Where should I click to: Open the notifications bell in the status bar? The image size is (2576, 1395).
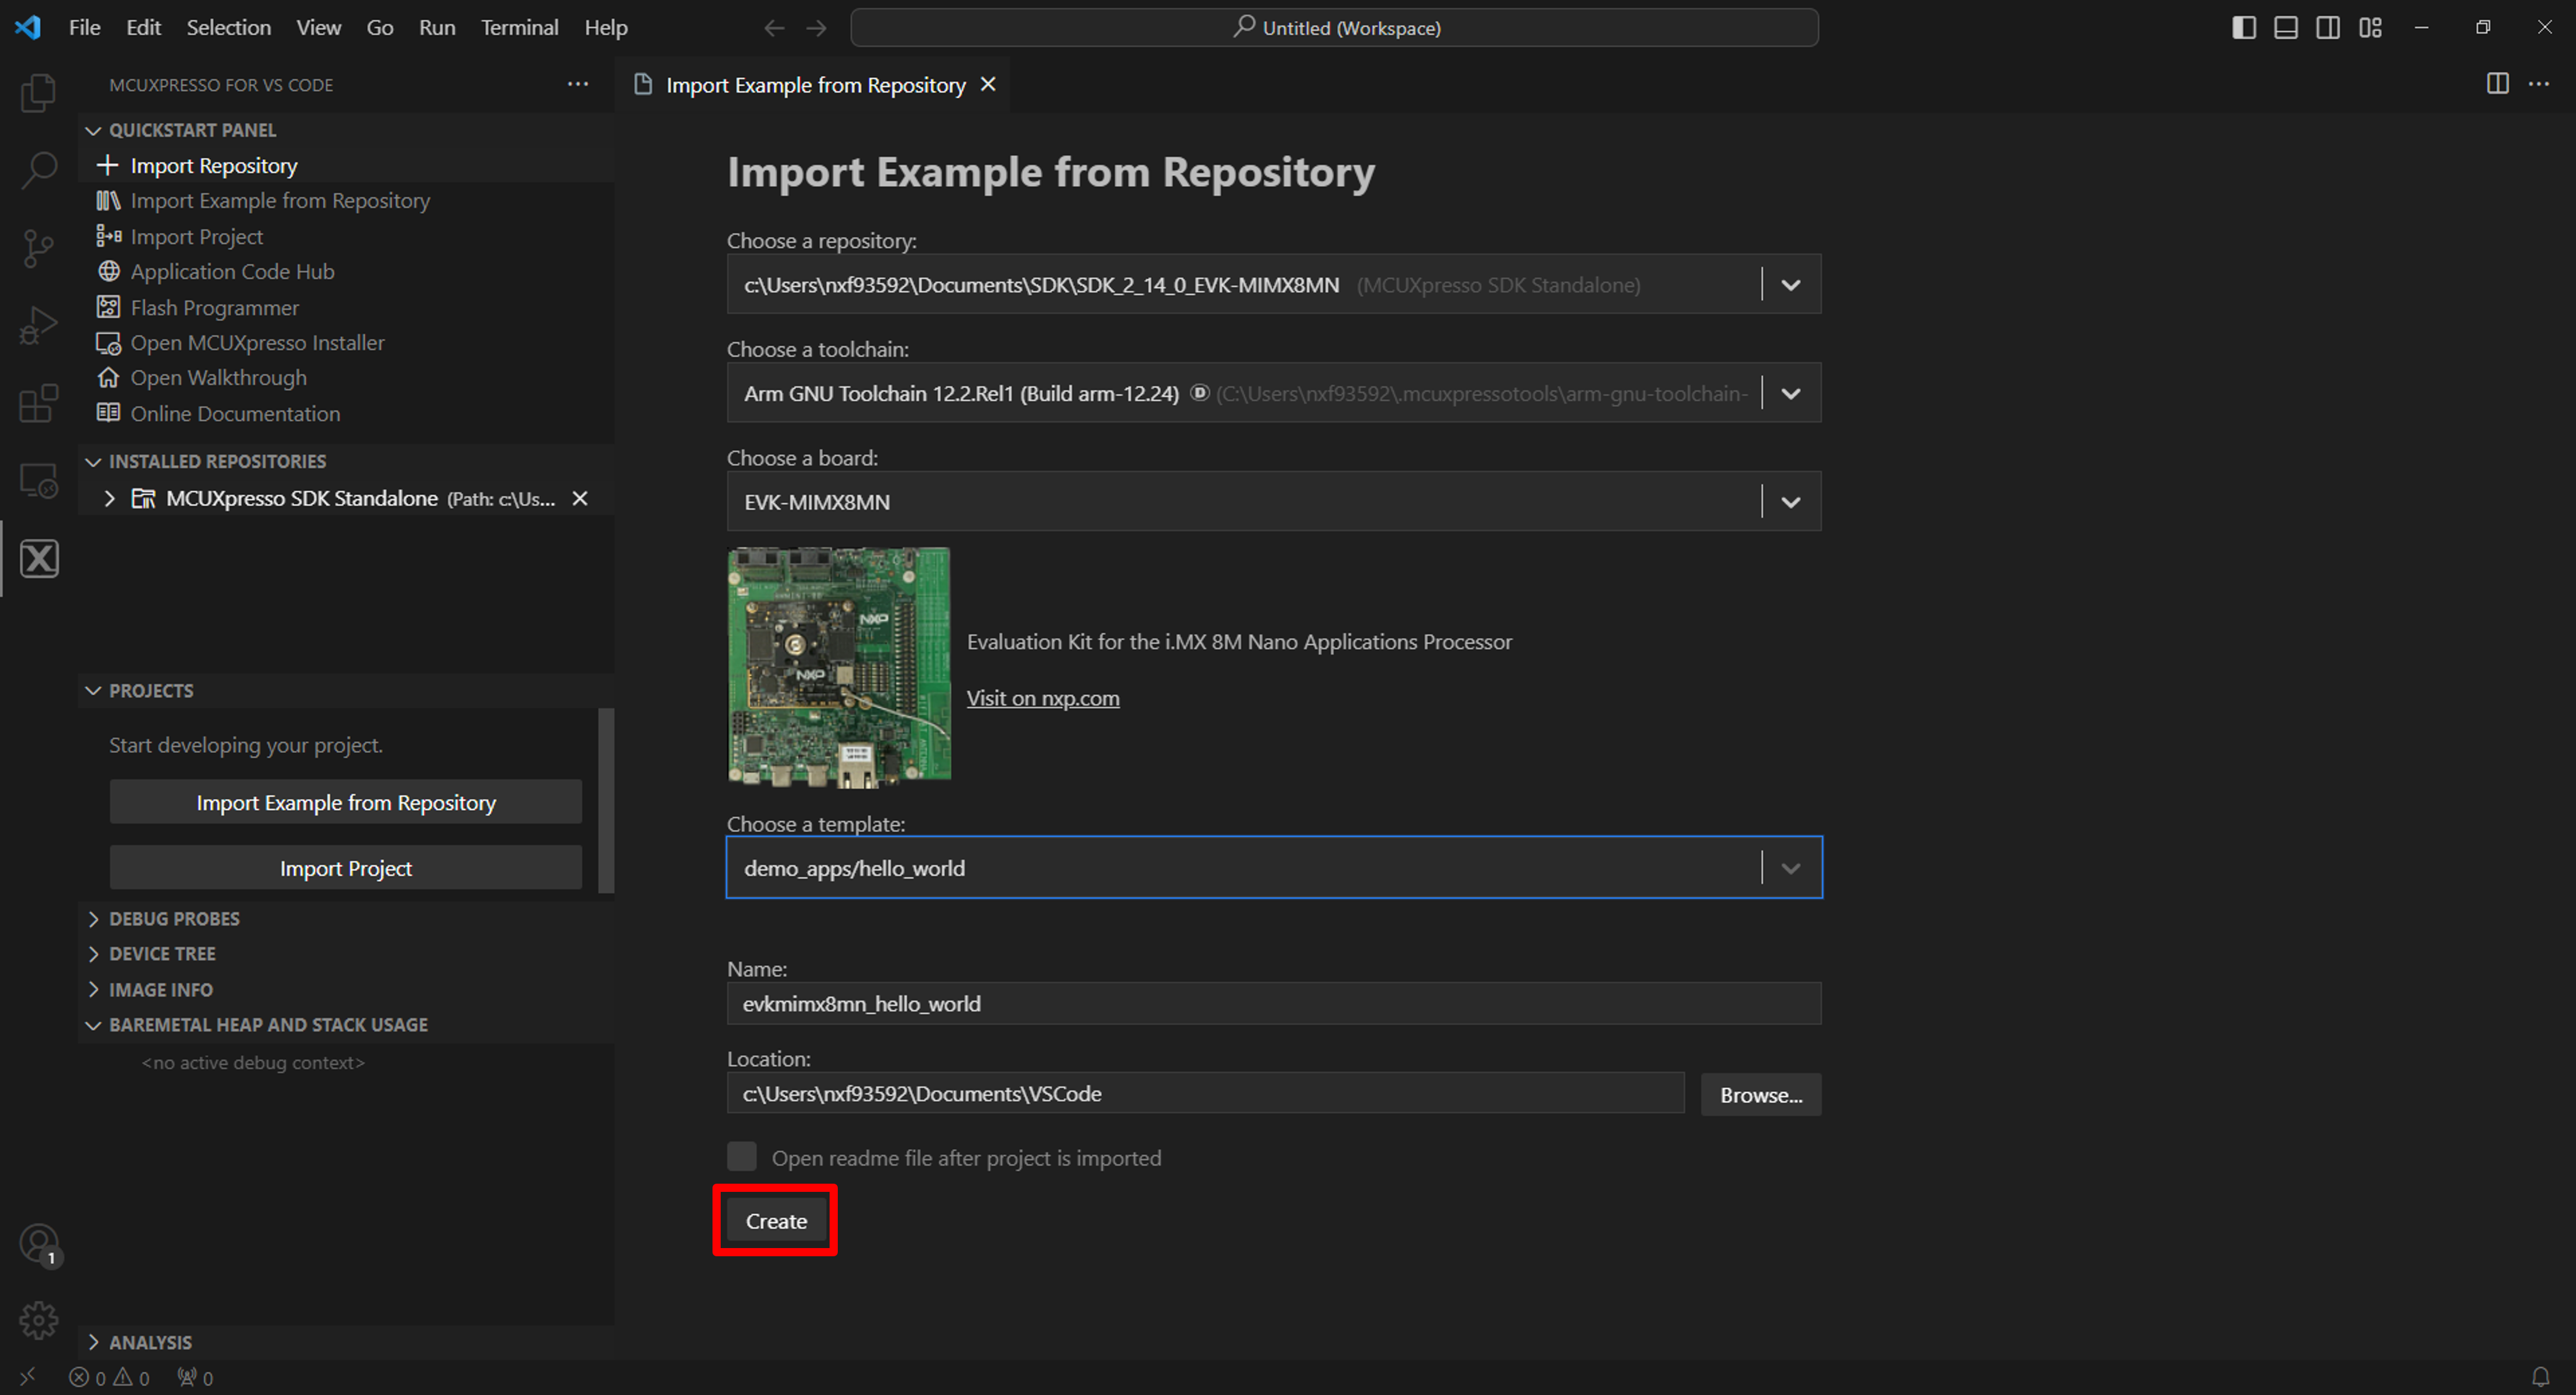2540,1377
